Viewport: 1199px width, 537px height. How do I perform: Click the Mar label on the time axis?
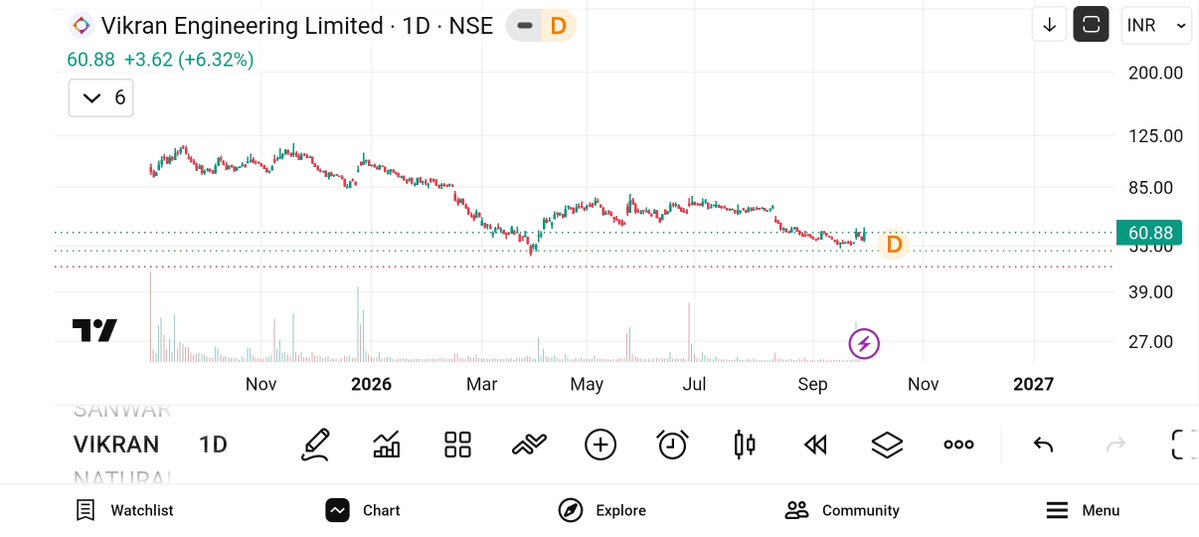[483, 384]
